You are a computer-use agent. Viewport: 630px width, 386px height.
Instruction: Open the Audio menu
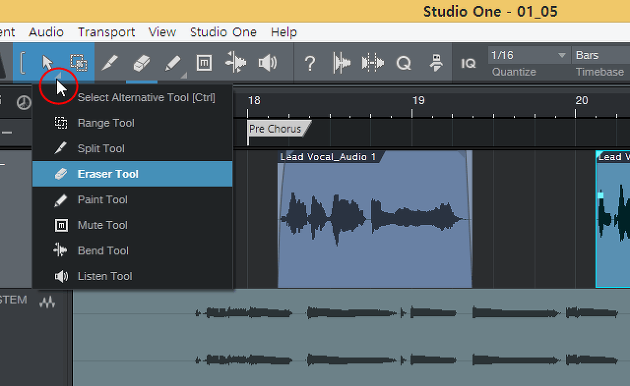point(46,32)
